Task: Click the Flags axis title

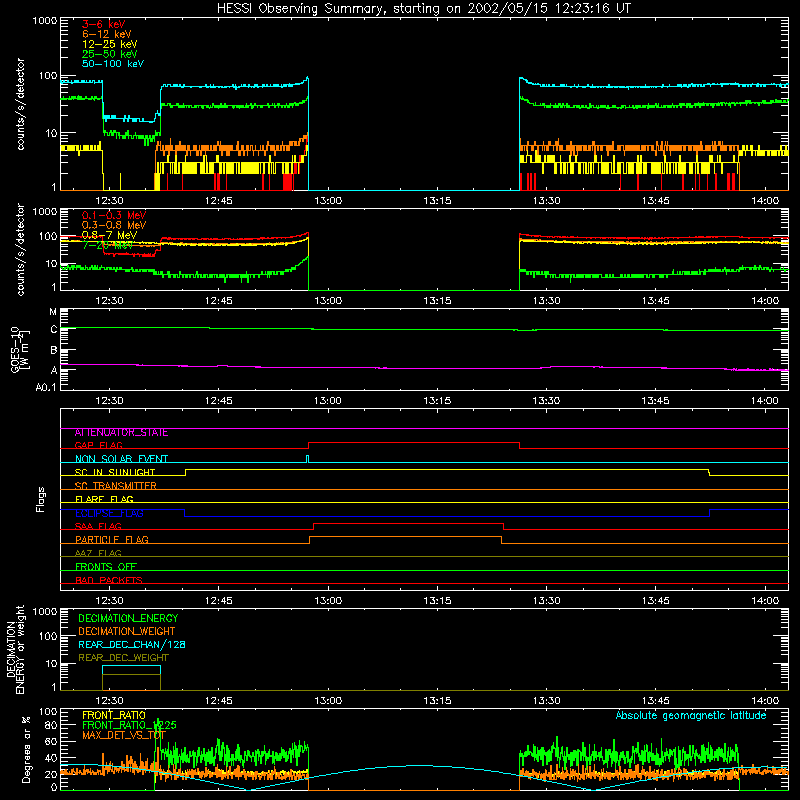Action: coord(41,499)
